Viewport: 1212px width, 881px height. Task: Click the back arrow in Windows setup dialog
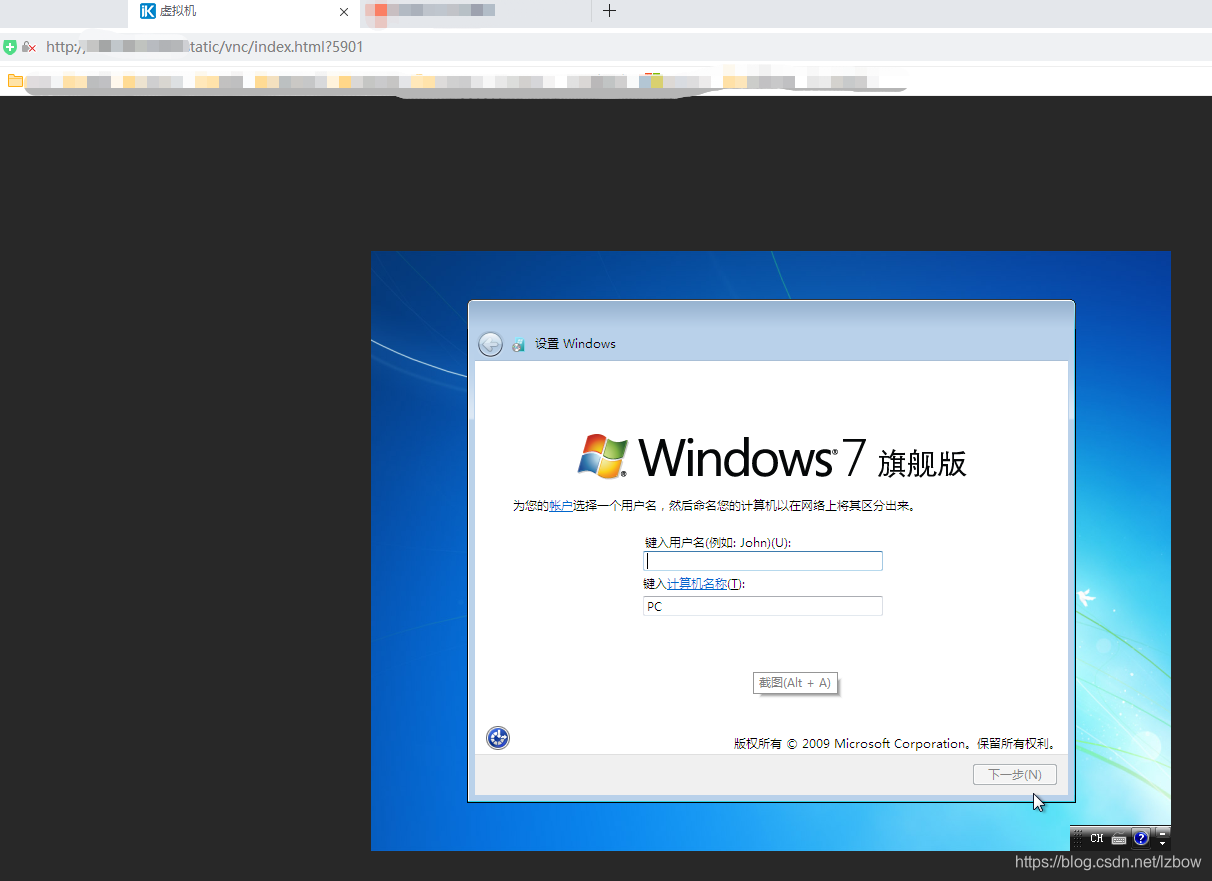point(490,344)
